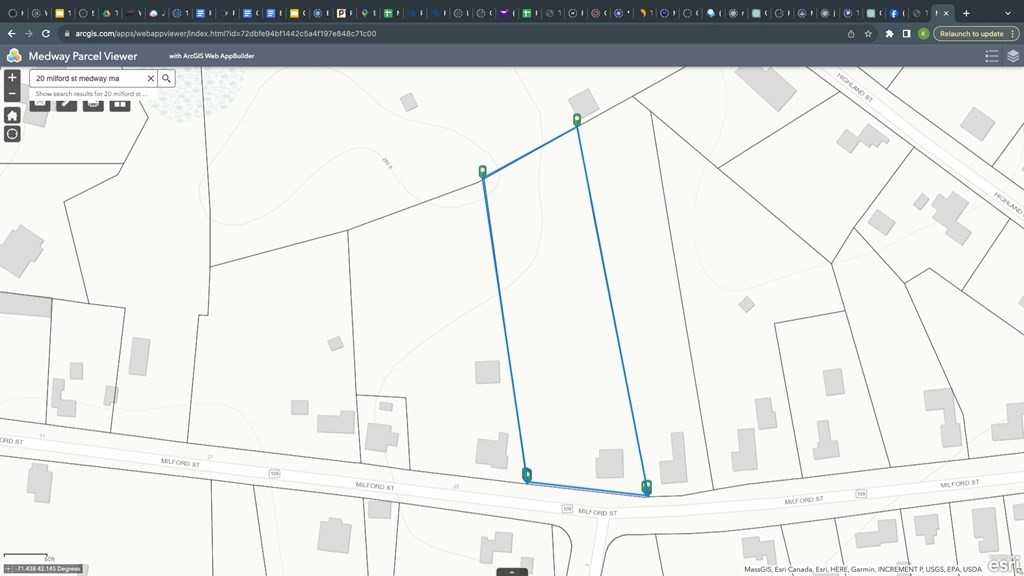
Task: Open the browser tab search dropdown
Action: pos(1008,13)
